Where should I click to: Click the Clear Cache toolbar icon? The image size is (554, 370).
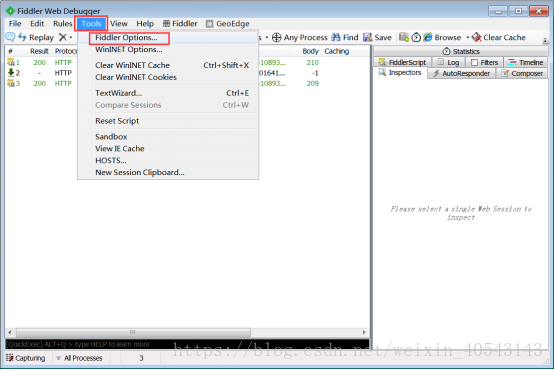coord(477,37)
